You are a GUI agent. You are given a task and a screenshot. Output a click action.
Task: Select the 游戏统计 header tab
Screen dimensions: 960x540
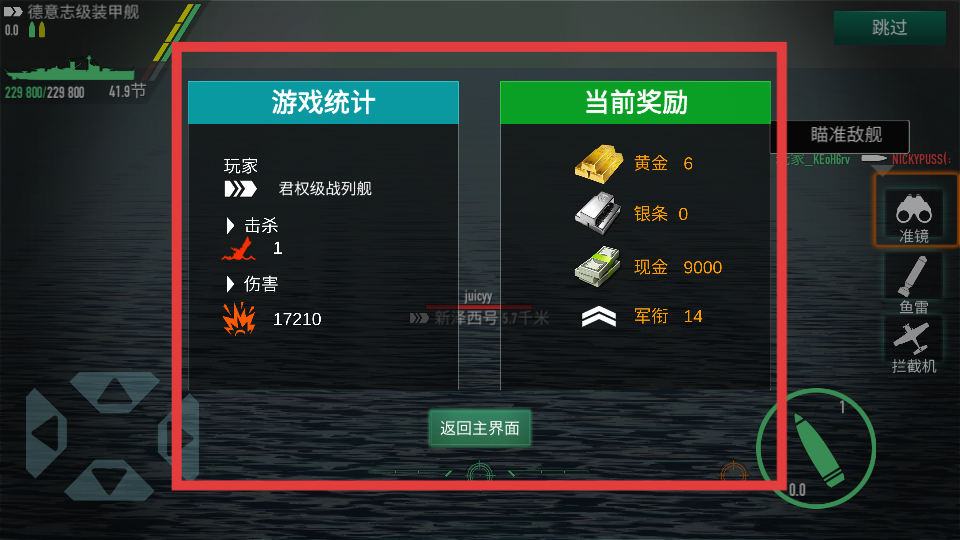point(323,102)
